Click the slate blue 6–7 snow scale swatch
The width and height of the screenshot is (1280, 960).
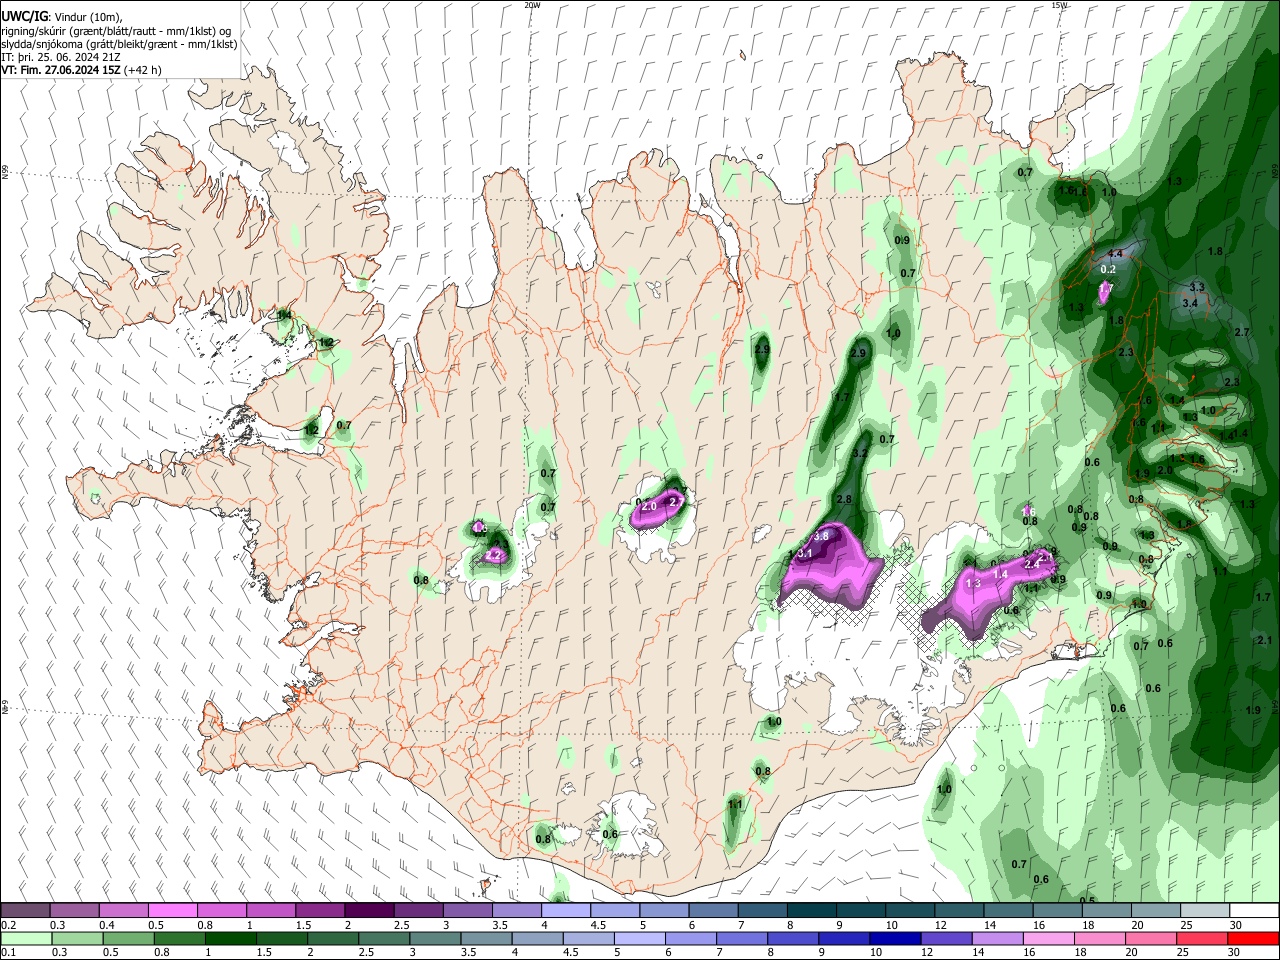click(715, 910)
